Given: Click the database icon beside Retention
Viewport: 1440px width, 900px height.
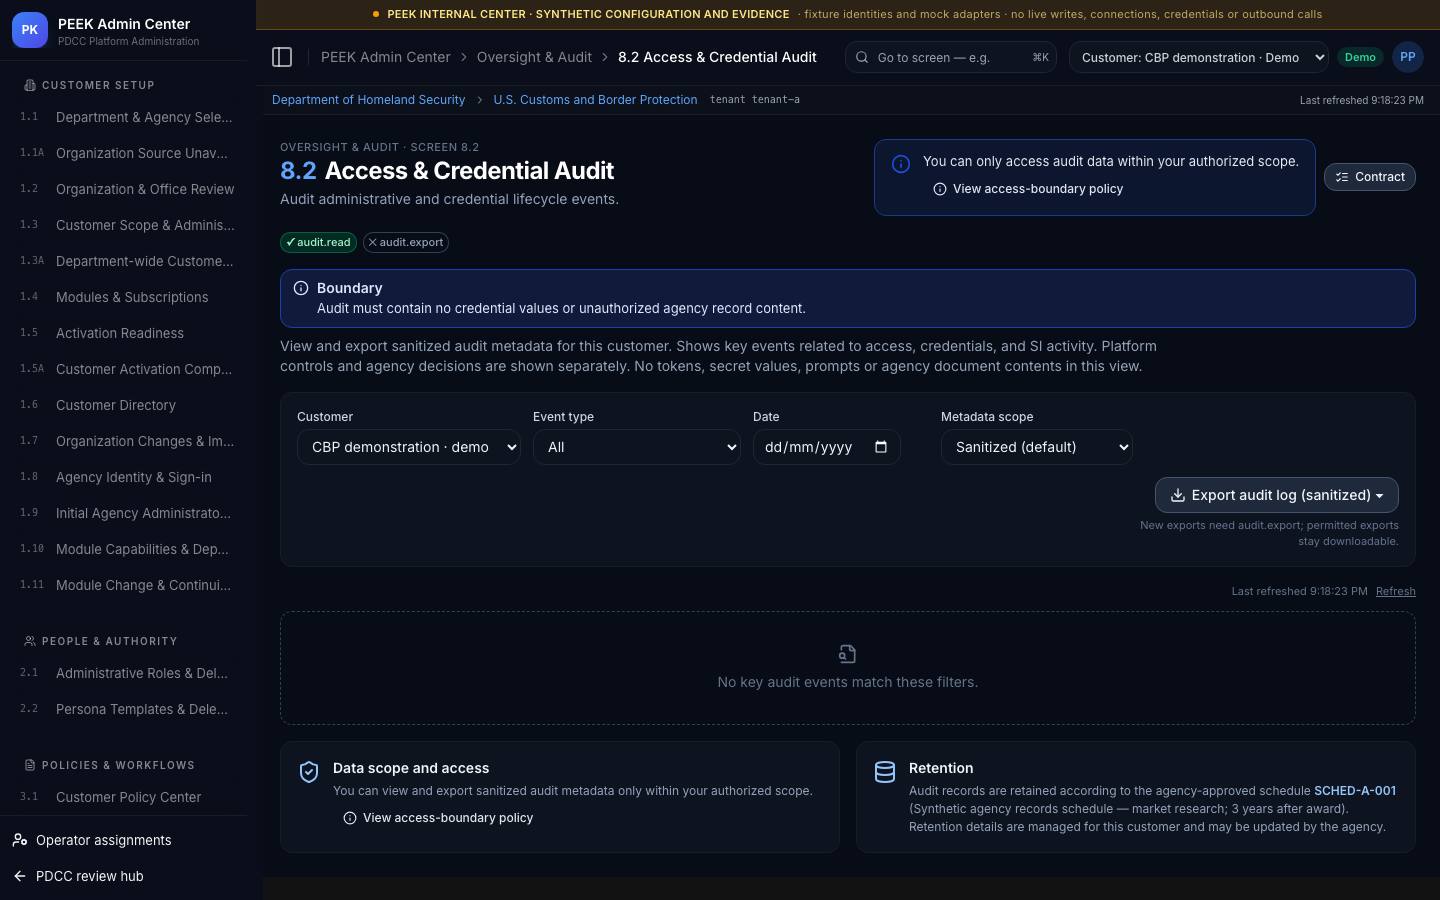Looking at the screenshot, I should [x=885, y=771].
